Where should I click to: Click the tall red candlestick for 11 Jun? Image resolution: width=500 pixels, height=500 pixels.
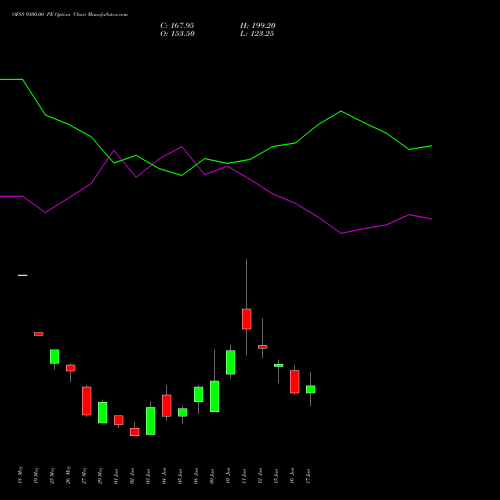pos(247,319)
